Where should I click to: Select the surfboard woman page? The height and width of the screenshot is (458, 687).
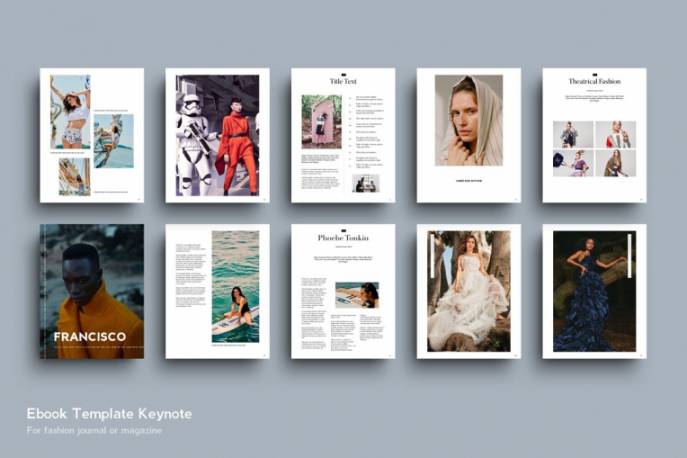click(217, 291)
